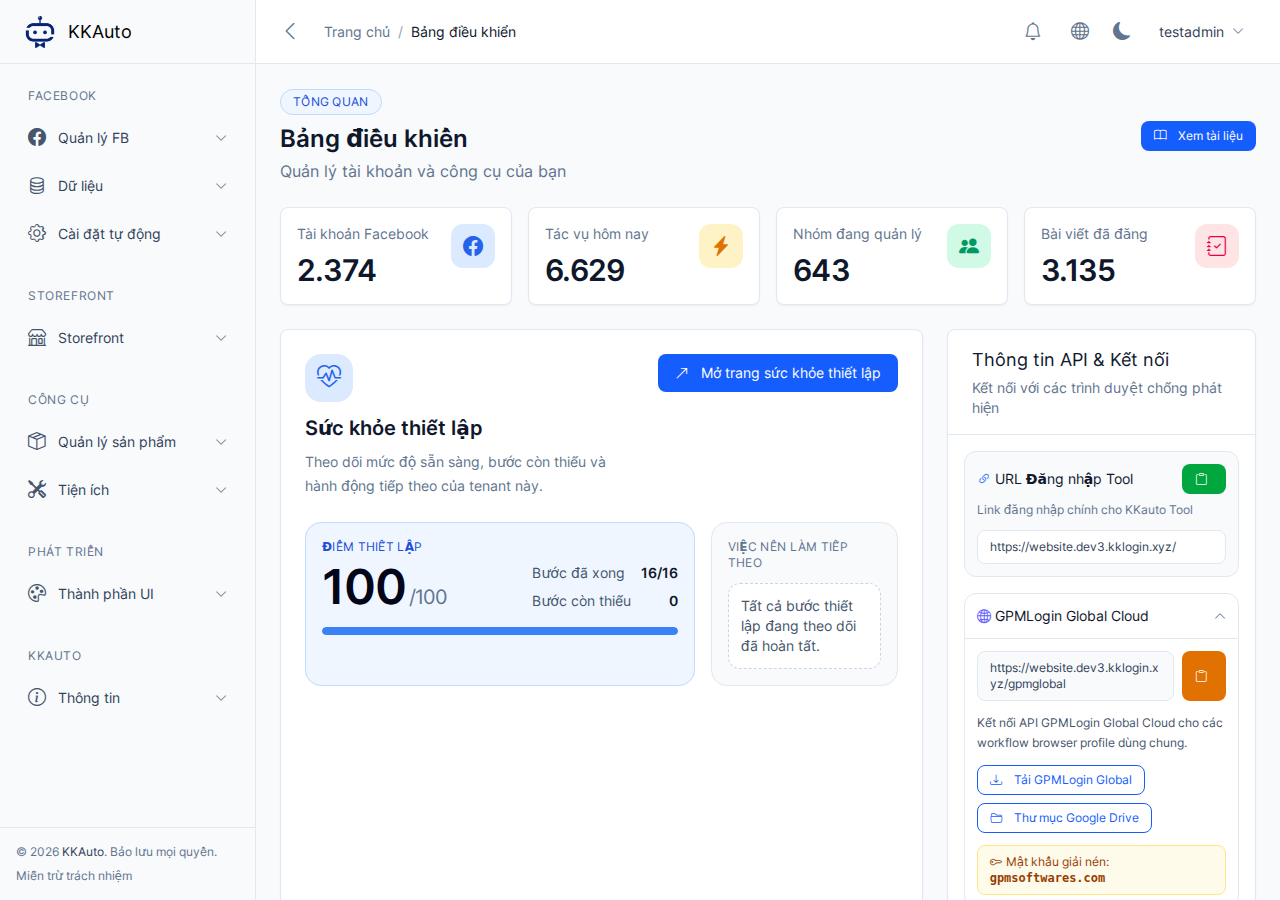
Task: Click the https://website.dev3.kklogin.xyz/ URL field
Action: coord(1101,547)
